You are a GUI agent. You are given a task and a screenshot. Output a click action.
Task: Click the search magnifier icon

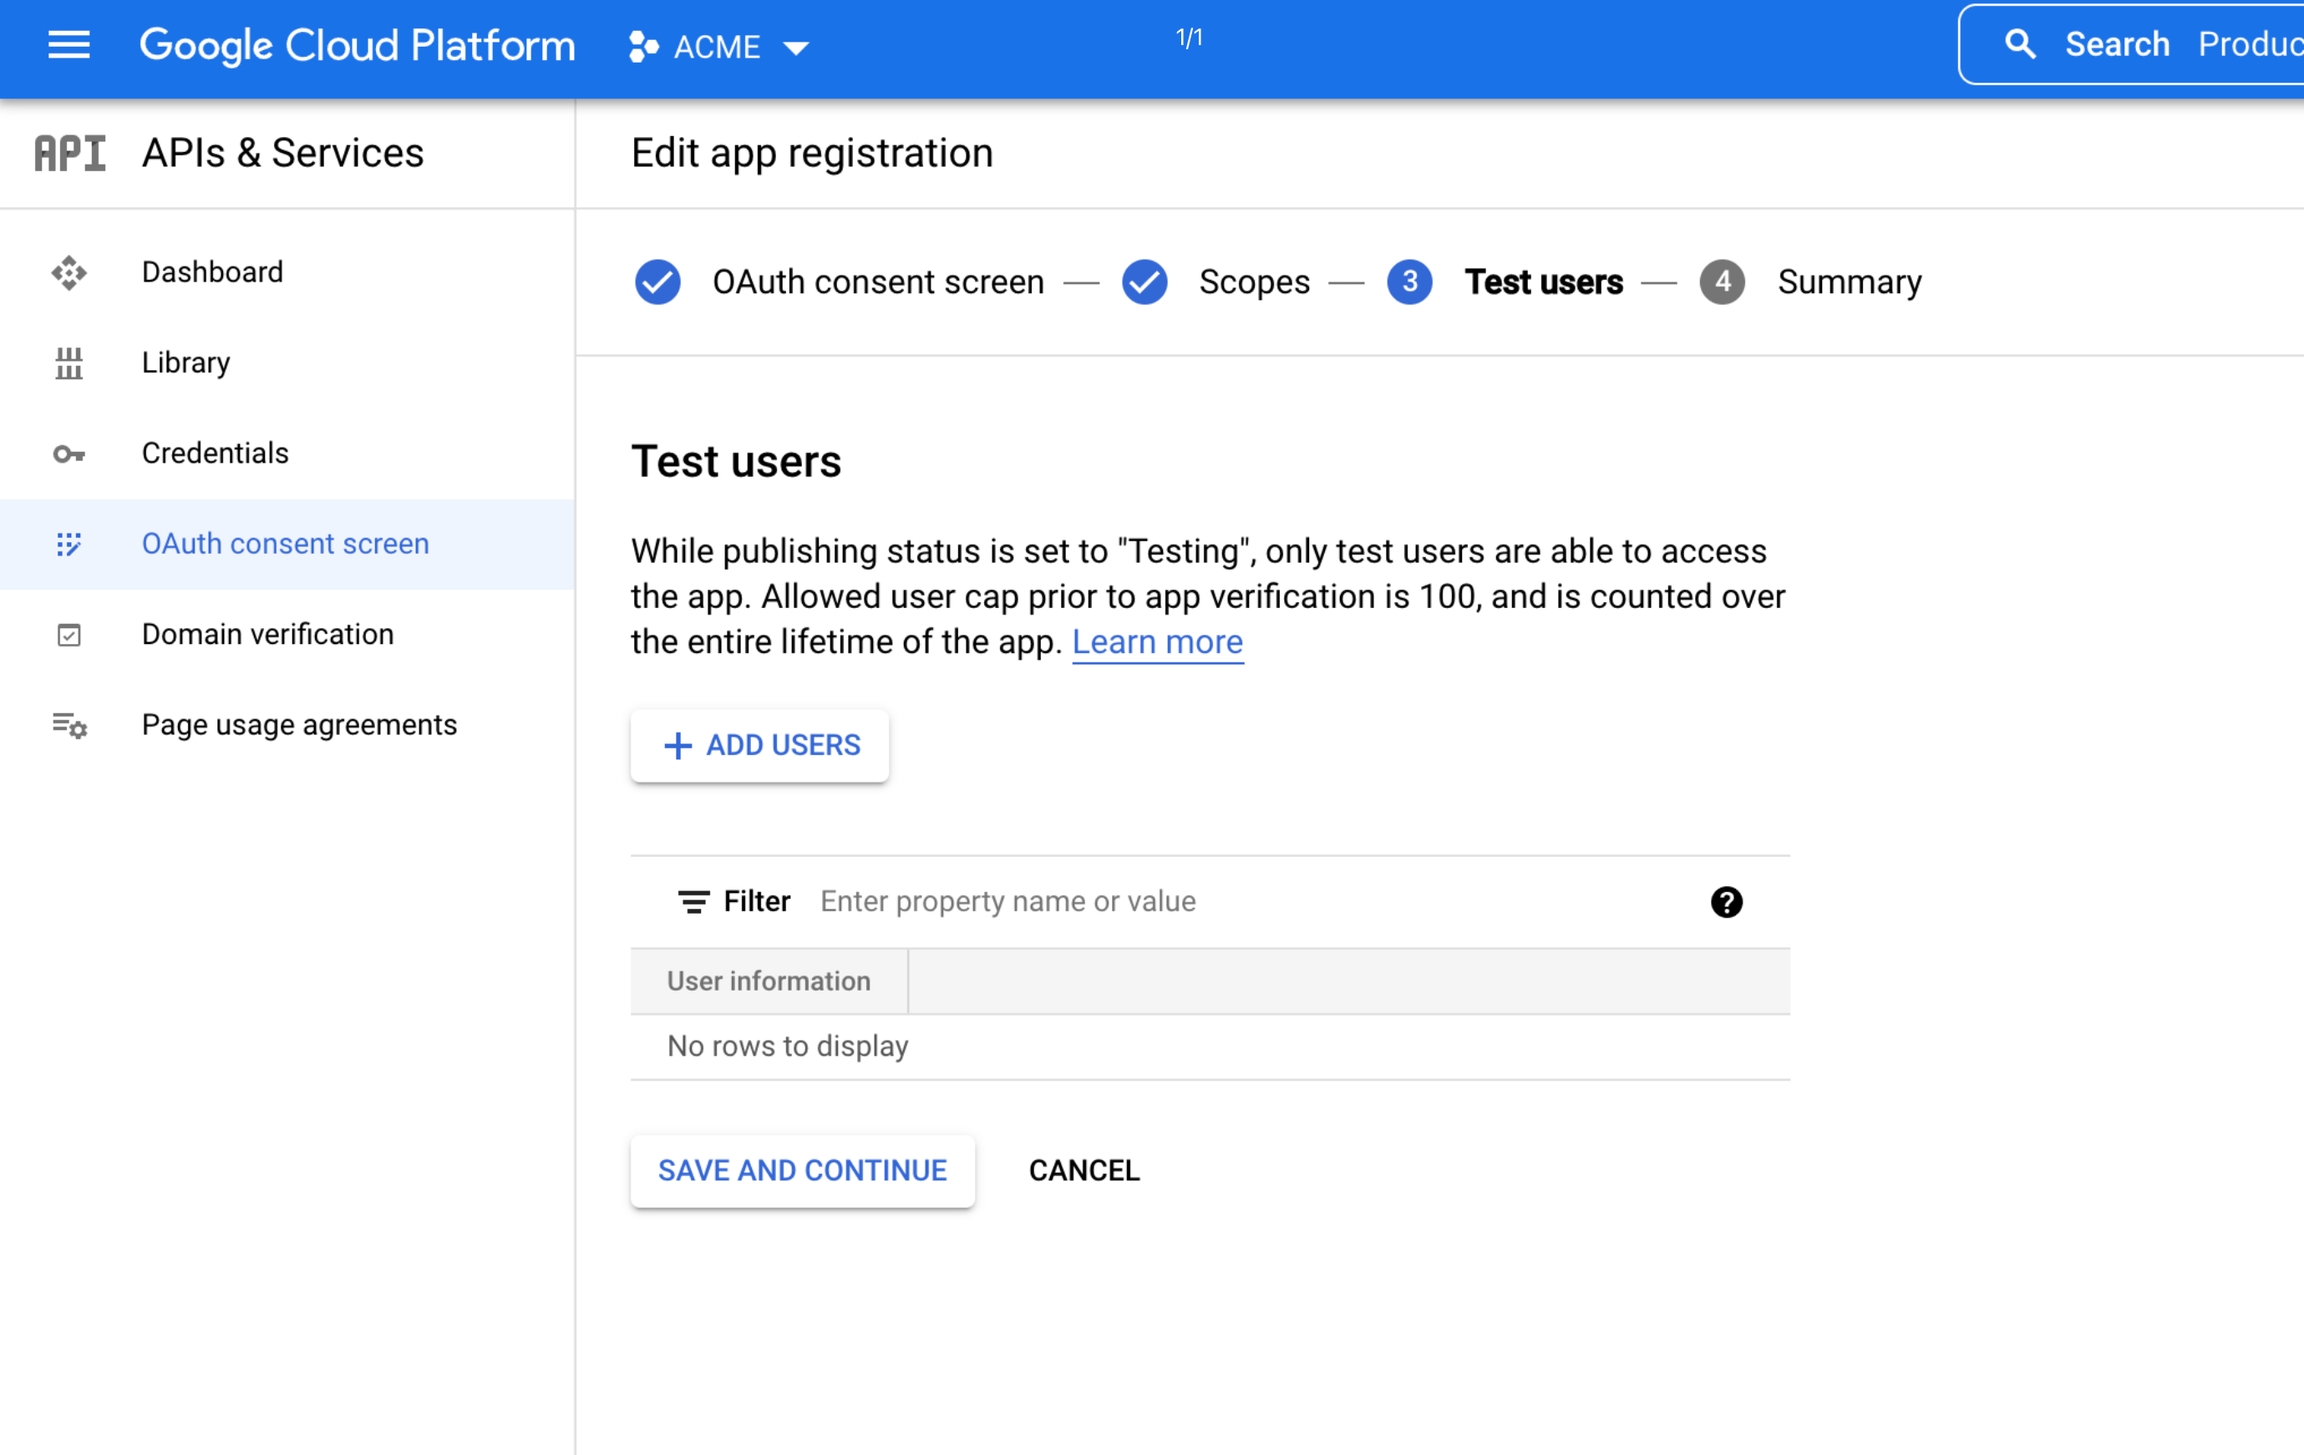2019,45
